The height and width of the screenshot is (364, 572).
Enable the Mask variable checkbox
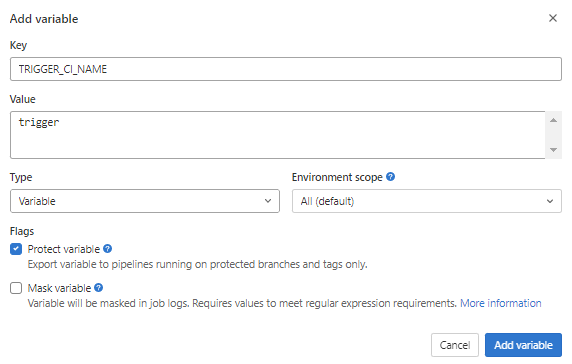point(16,288)
